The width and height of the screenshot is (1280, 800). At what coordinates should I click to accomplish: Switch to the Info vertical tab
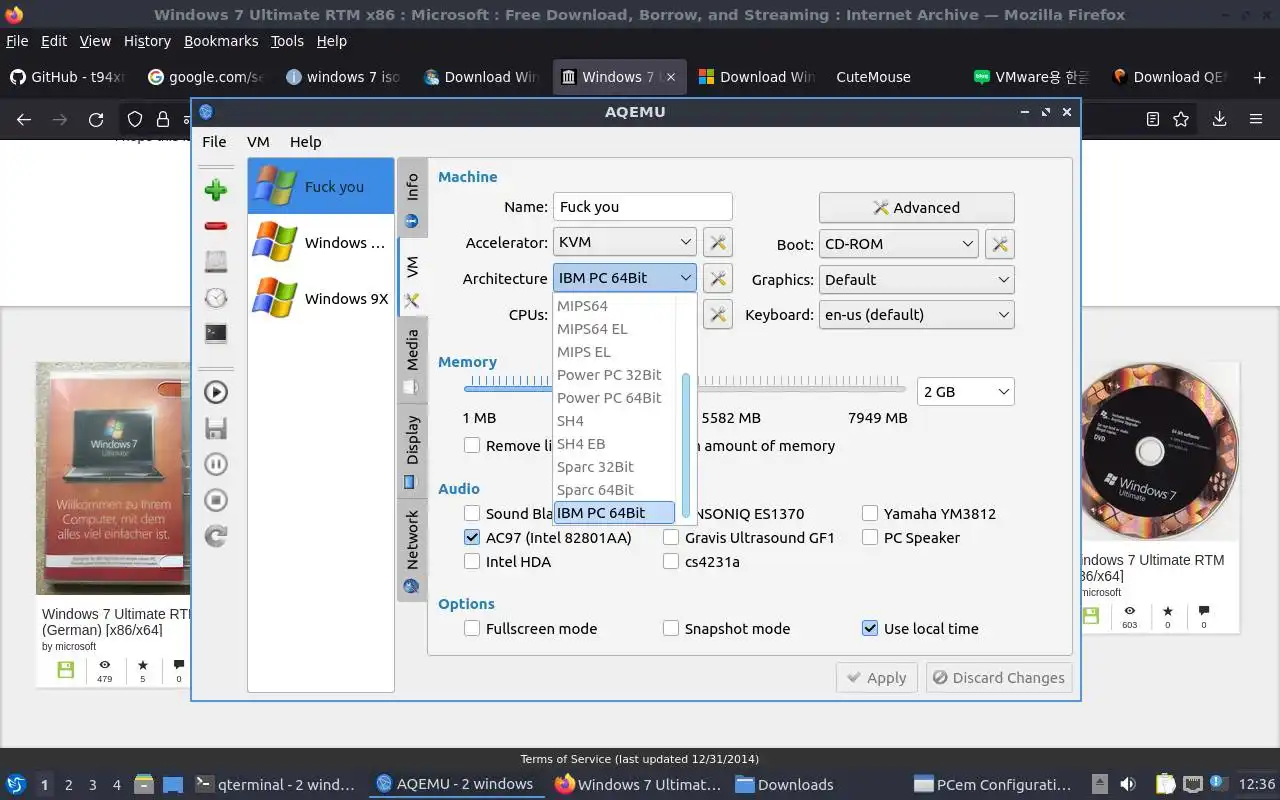tap(412, 197)
